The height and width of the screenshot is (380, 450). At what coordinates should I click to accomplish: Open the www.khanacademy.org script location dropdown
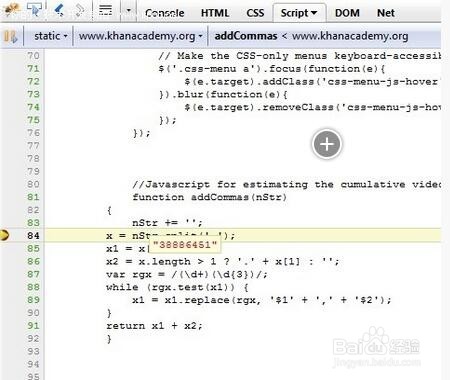pos(140,36)
